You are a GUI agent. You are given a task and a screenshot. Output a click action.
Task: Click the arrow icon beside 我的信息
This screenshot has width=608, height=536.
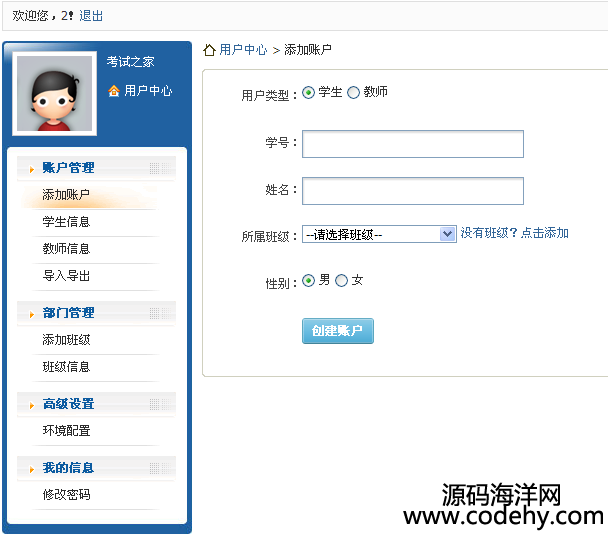coord(32,469)
